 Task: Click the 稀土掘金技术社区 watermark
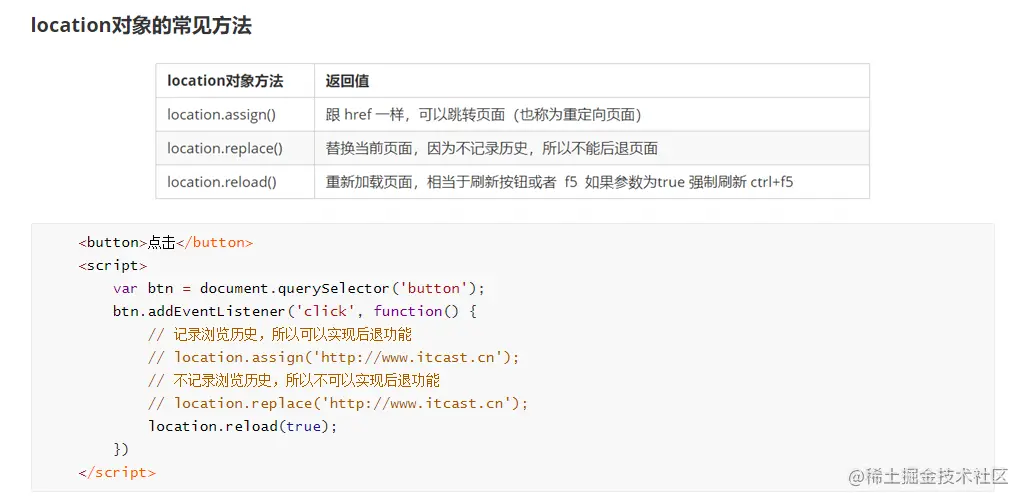click(x=928, y=477)
